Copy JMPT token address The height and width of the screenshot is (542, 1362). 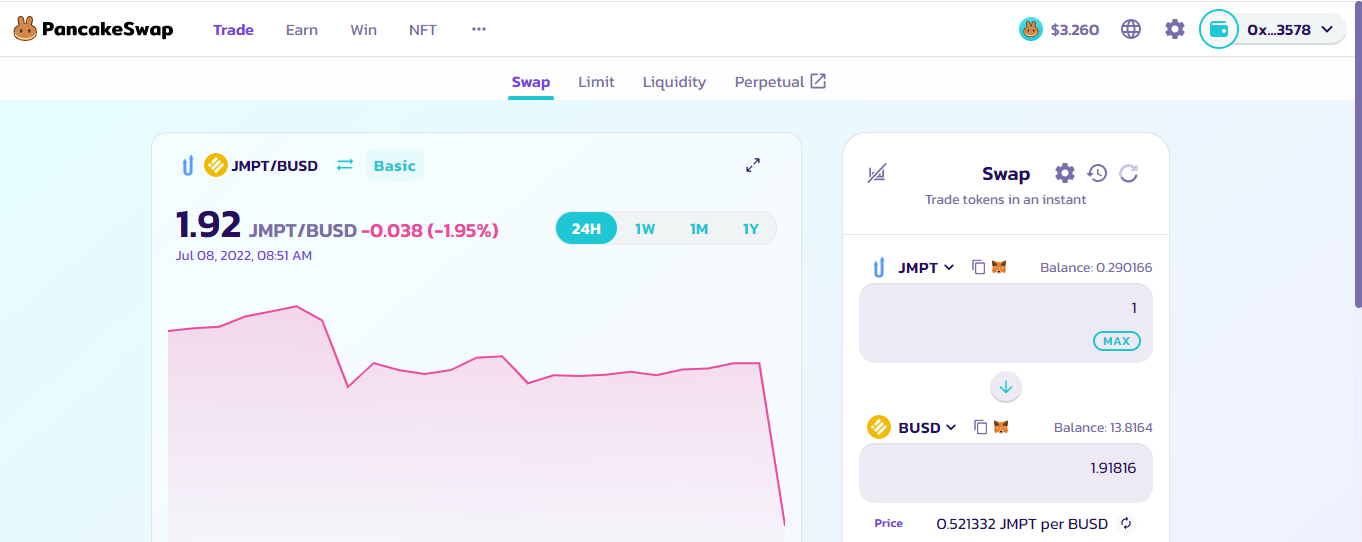(x=979, y=267)
